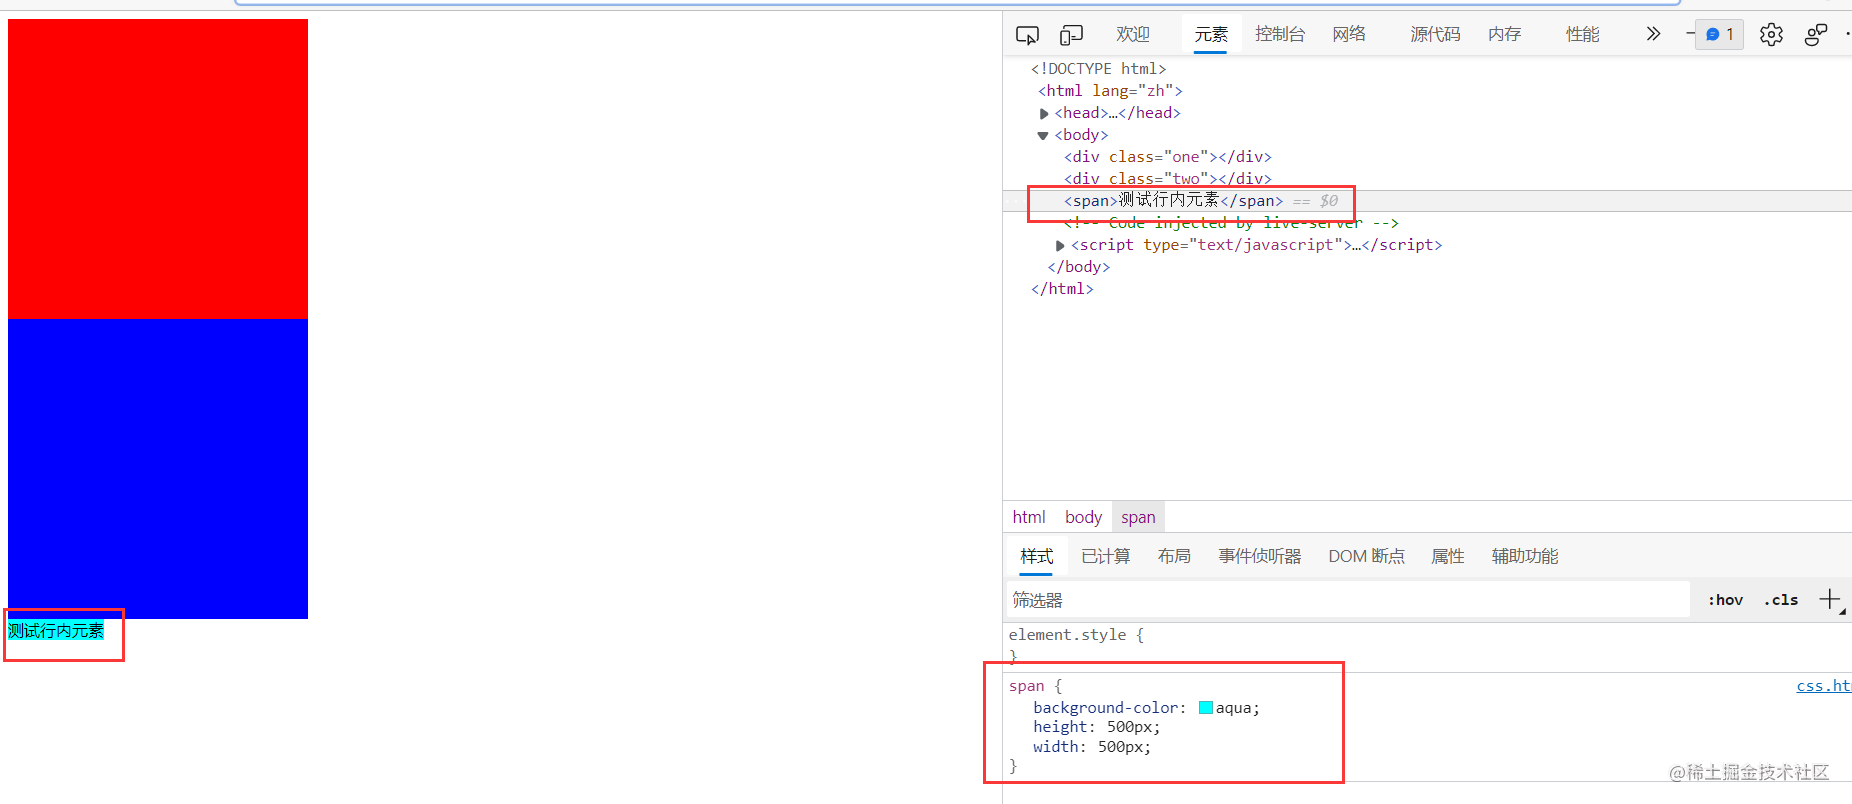
Task: Select the div class two node
Action: tap(1168, 179)
